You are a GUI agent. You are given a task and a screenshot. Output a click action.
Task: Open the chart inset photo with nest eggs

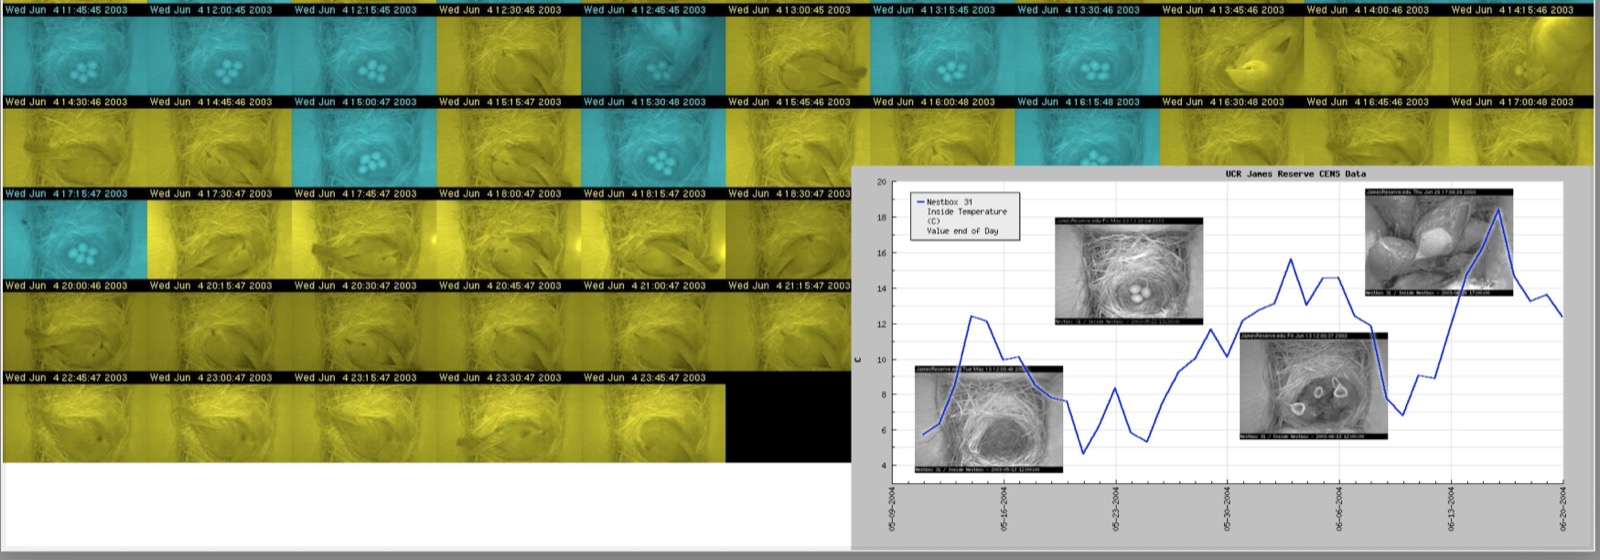point(1128,271)
